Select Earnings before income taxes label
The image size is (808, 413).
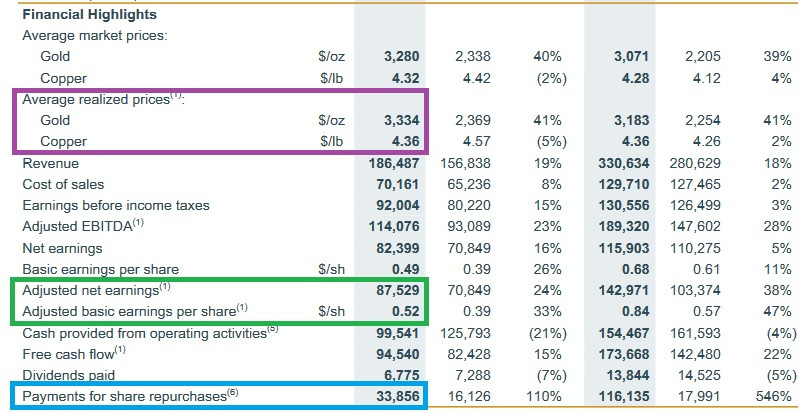(x=115, y=205)
